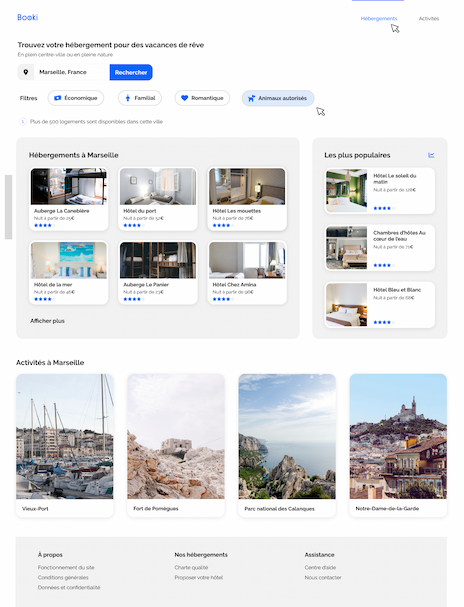Click the dog icon in Animaux autorisés
Image resolution: width=464 pixels, height=607 pixels.
(252, 98)
